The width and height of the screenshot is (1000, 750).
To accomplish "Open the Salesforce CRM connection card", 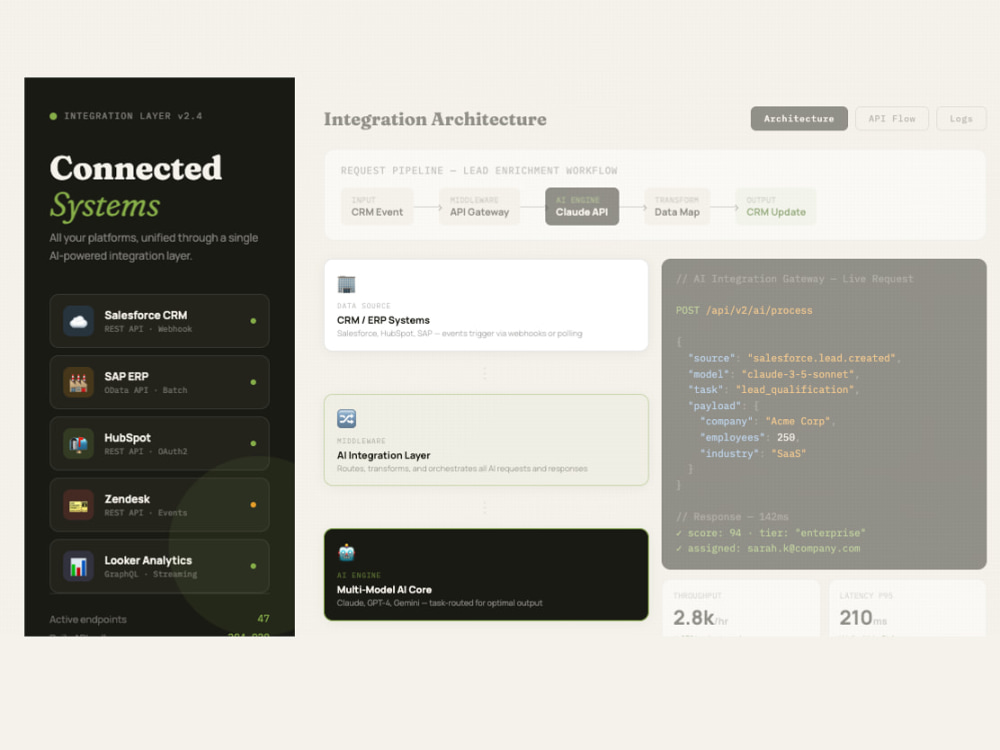I will point(159,321).
